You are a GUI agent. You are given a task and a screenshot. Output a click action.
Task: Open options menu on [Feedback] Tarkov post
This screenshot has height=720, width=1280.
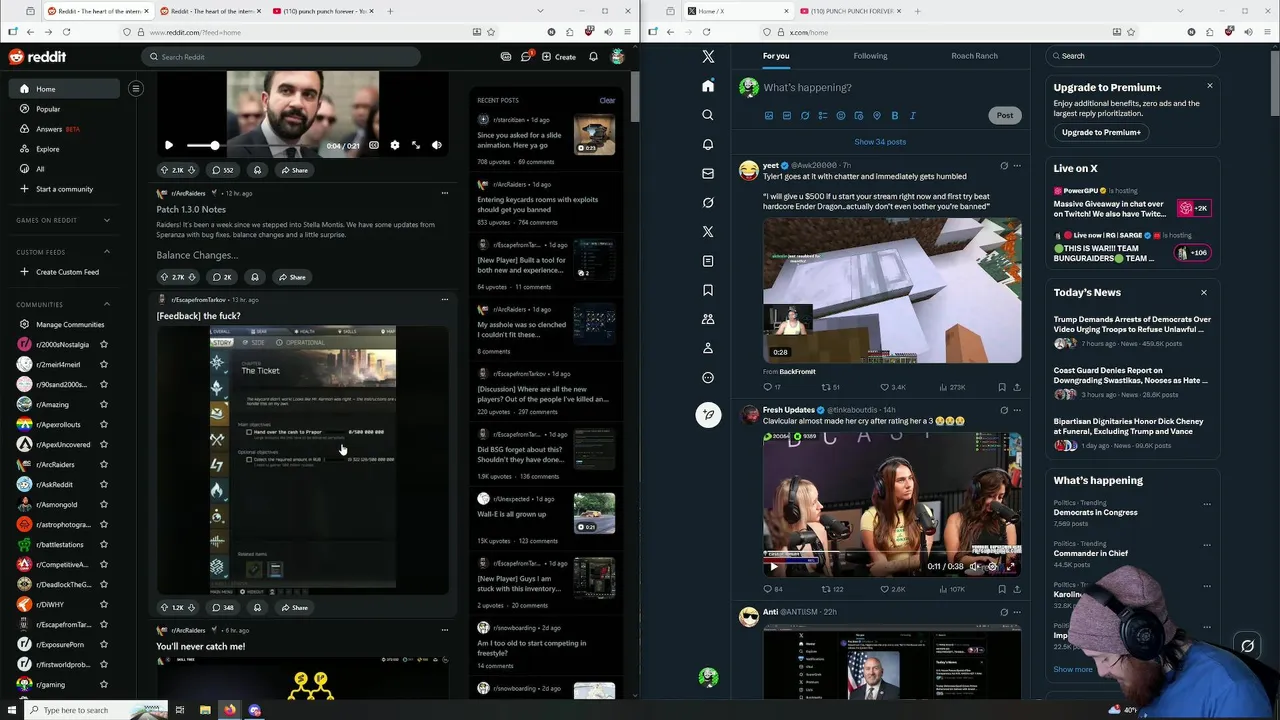click(x=445, y=299)
